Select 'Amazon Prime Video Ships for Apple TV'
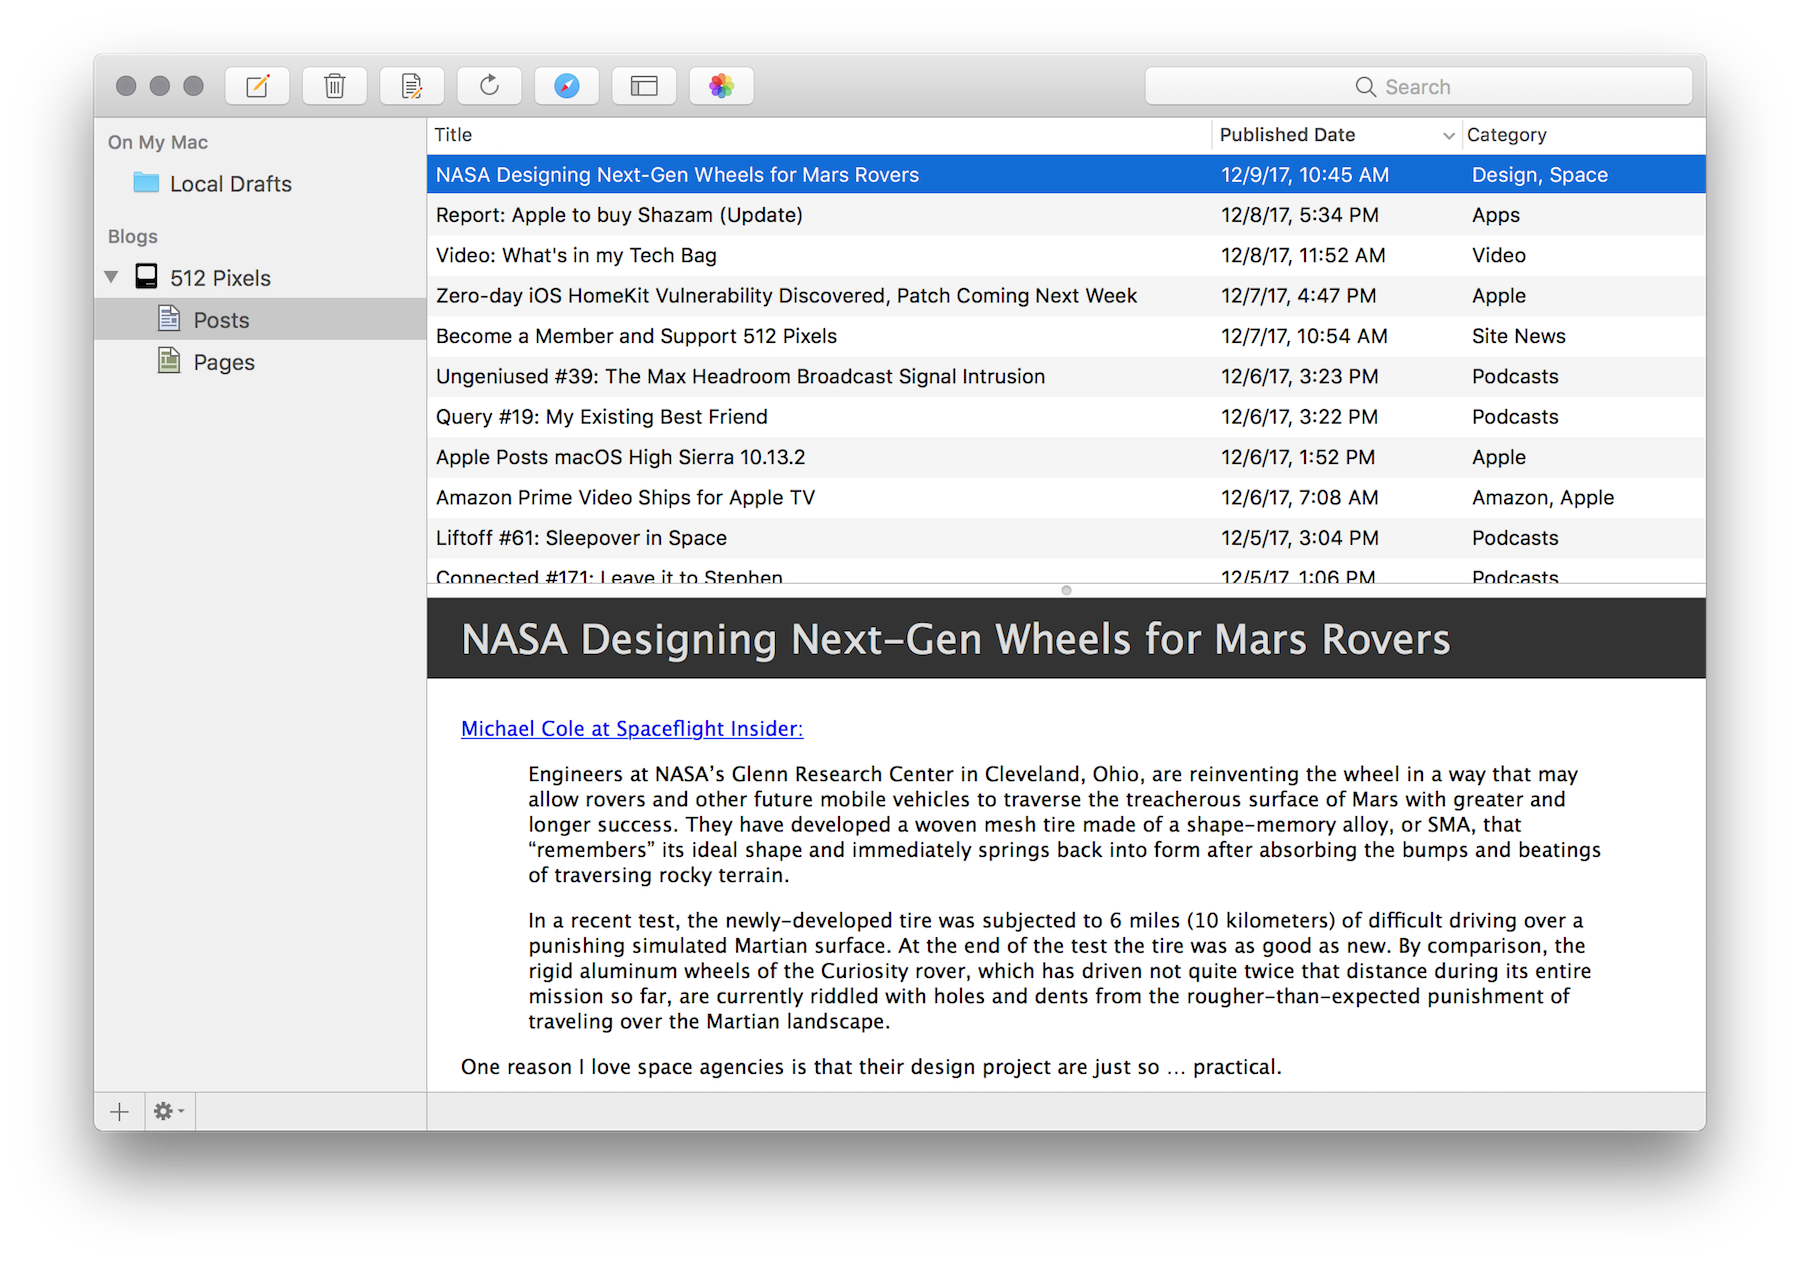 (x=1066, y=497)
